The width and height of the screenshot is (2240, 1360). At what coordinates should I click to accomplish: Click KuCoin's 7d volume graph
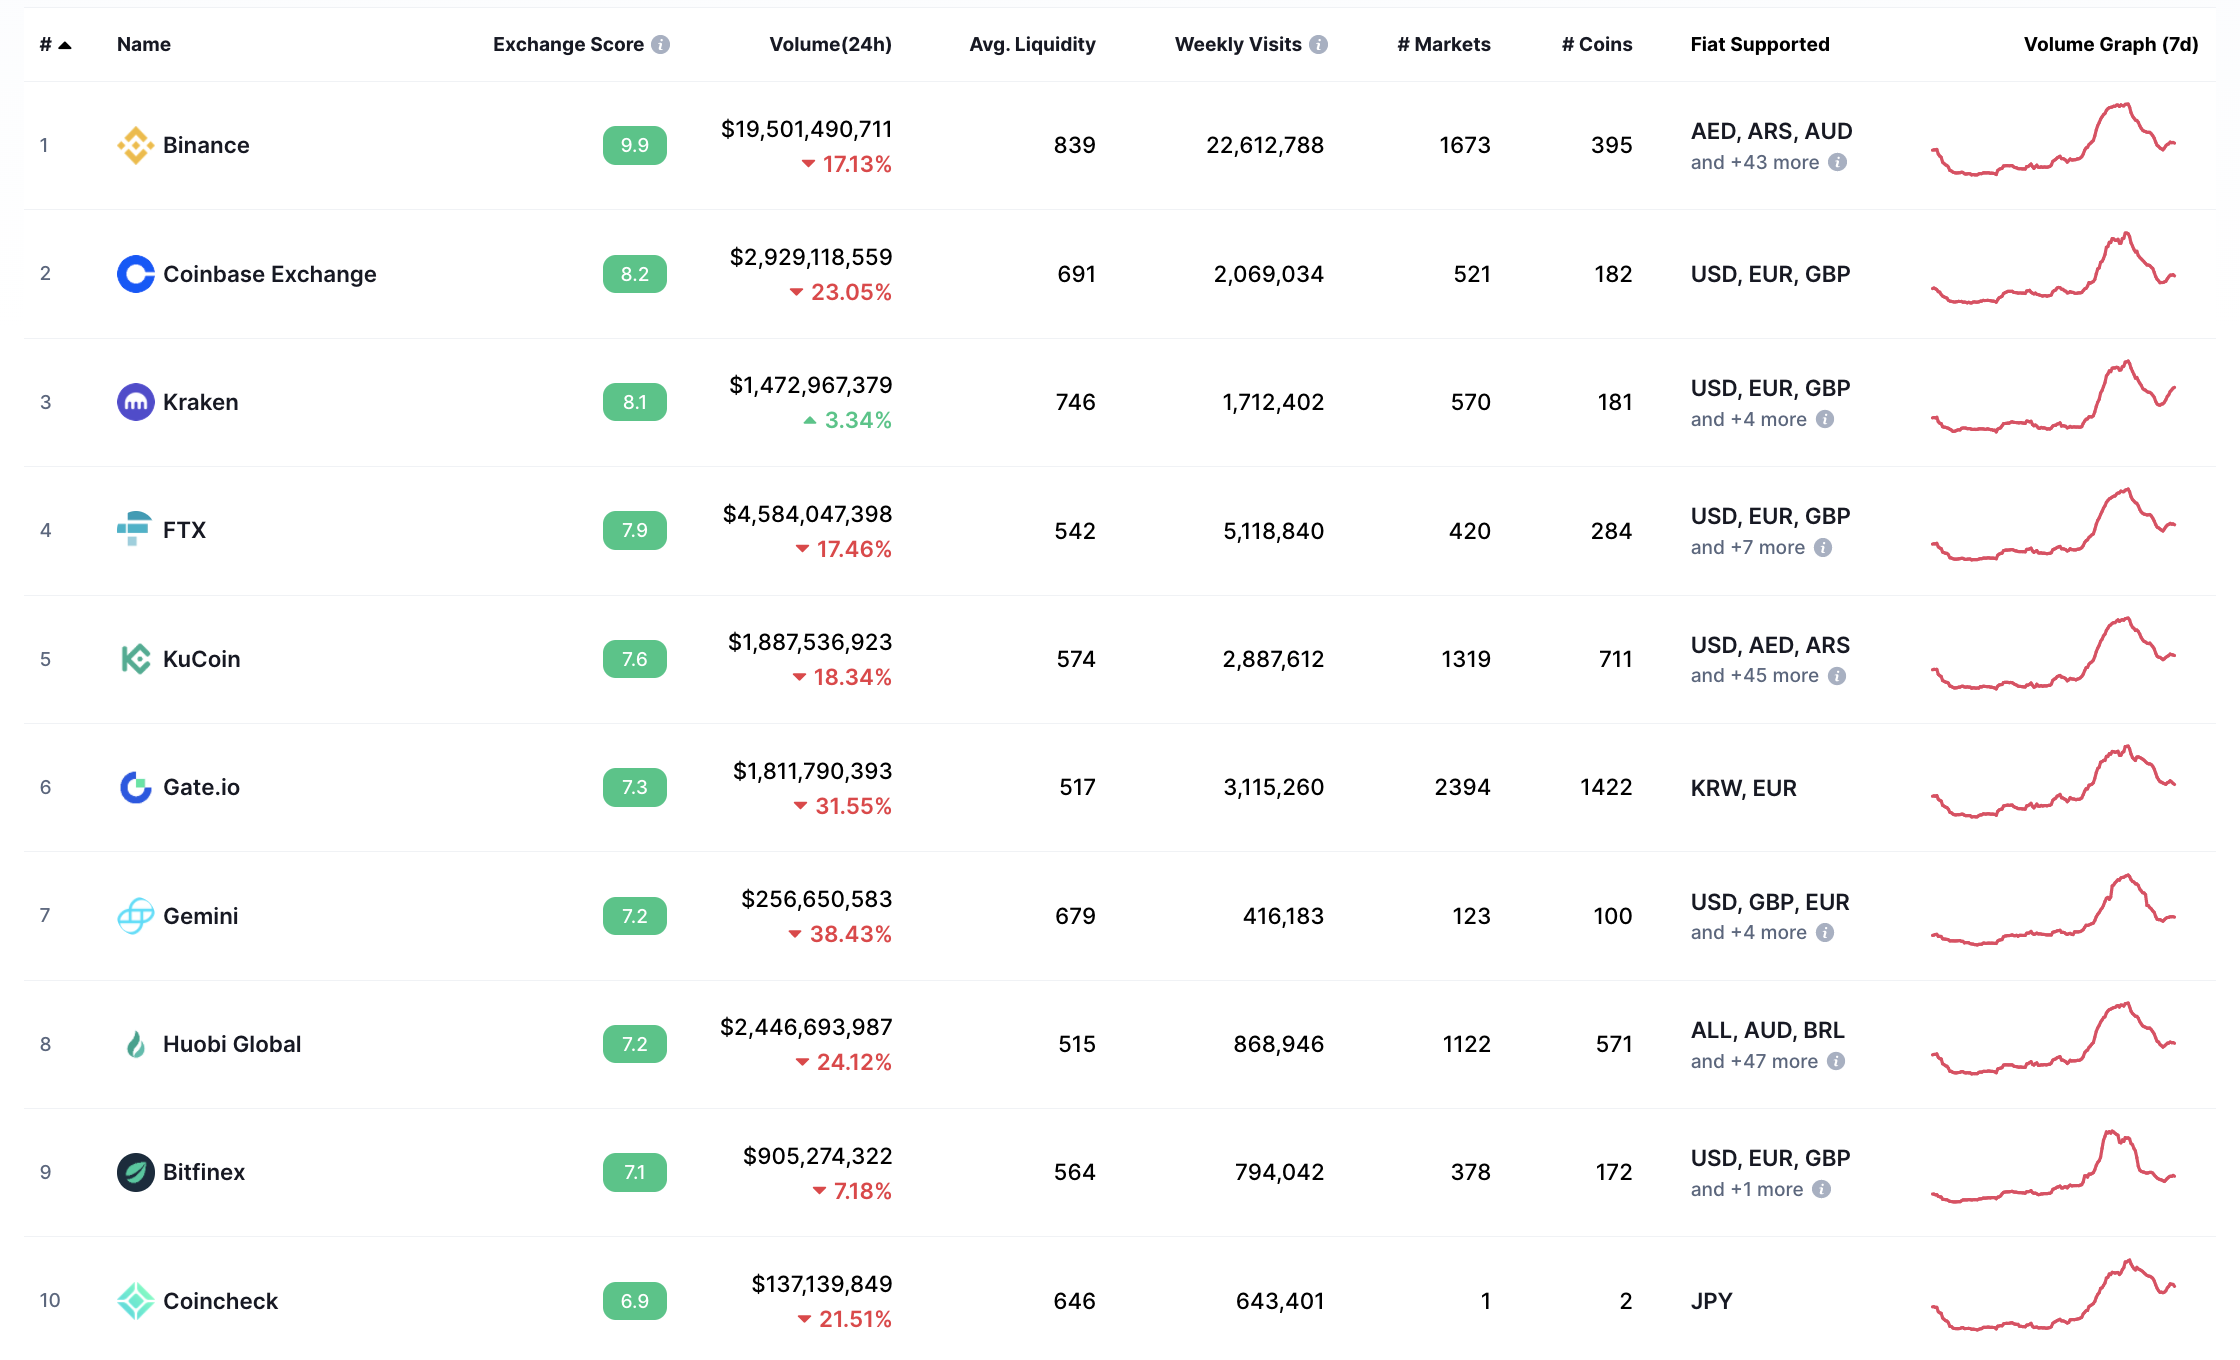(2053, 653)
